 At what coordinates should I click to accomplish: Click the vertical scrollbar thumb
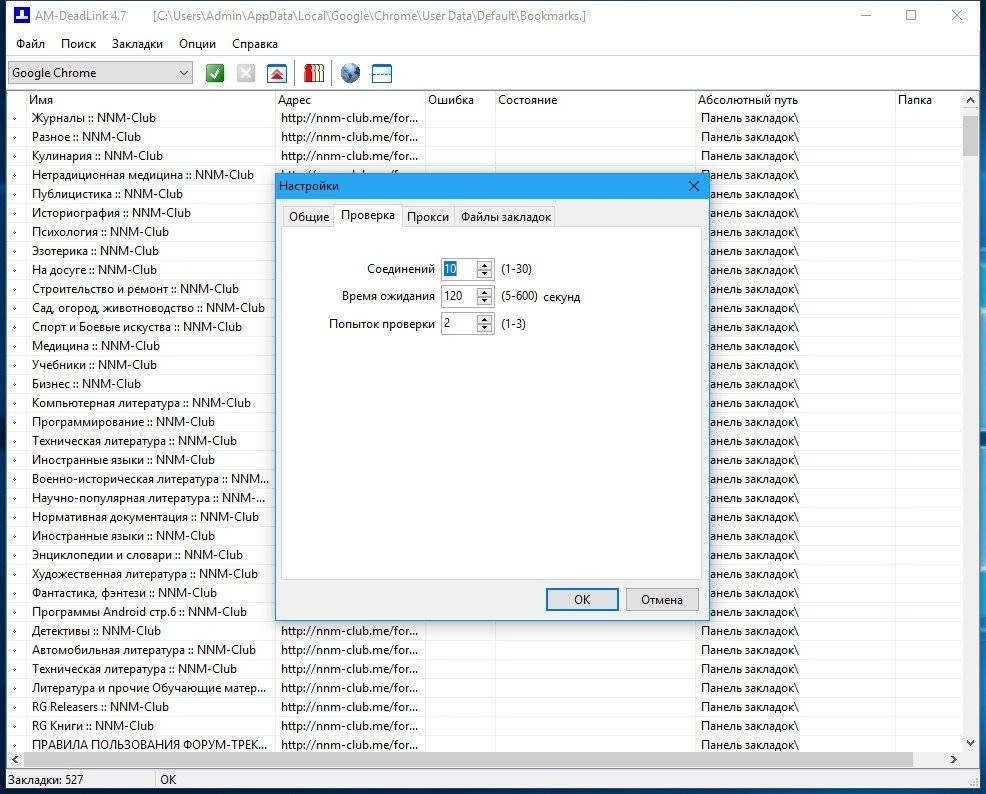(970, 136)
